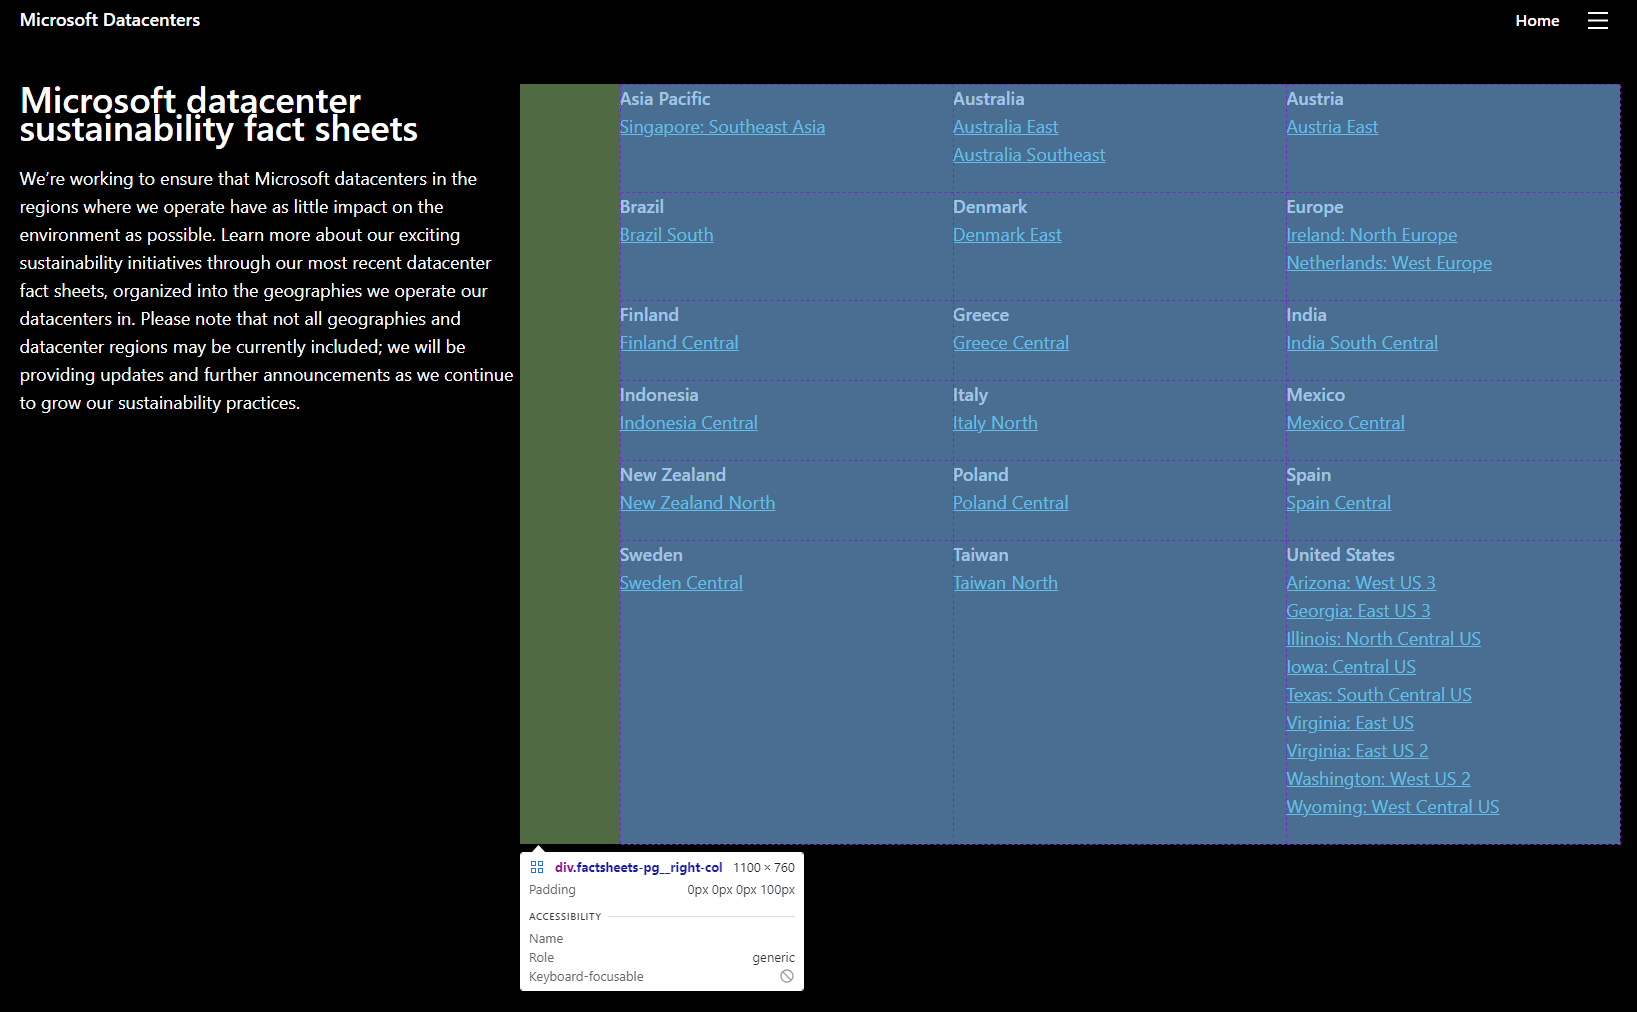
Task: Click the 1100 × 760 size value in tooltip
Action: (x=764, y=867)
